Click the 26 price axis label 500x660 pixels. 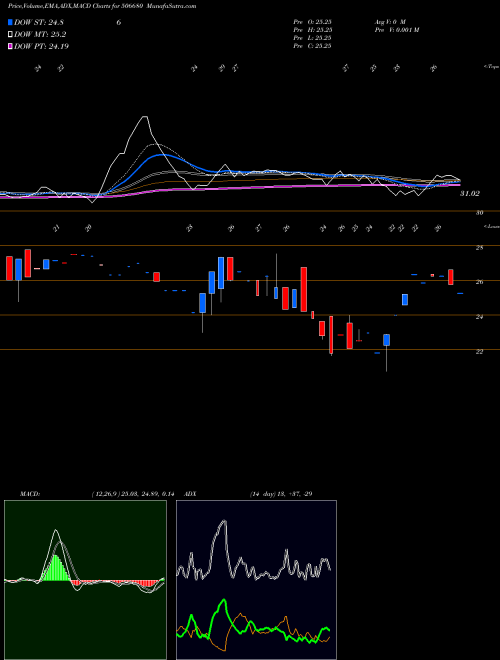pyautogui.click(x=479, y=282)
